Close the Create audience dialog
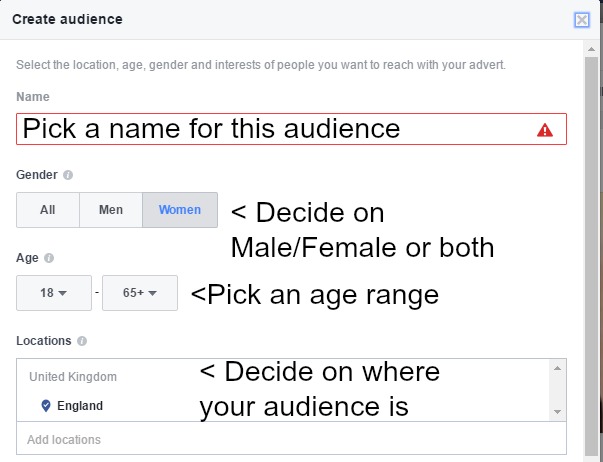This screenshot has width=603, height=462. click(x=582, y=19)
